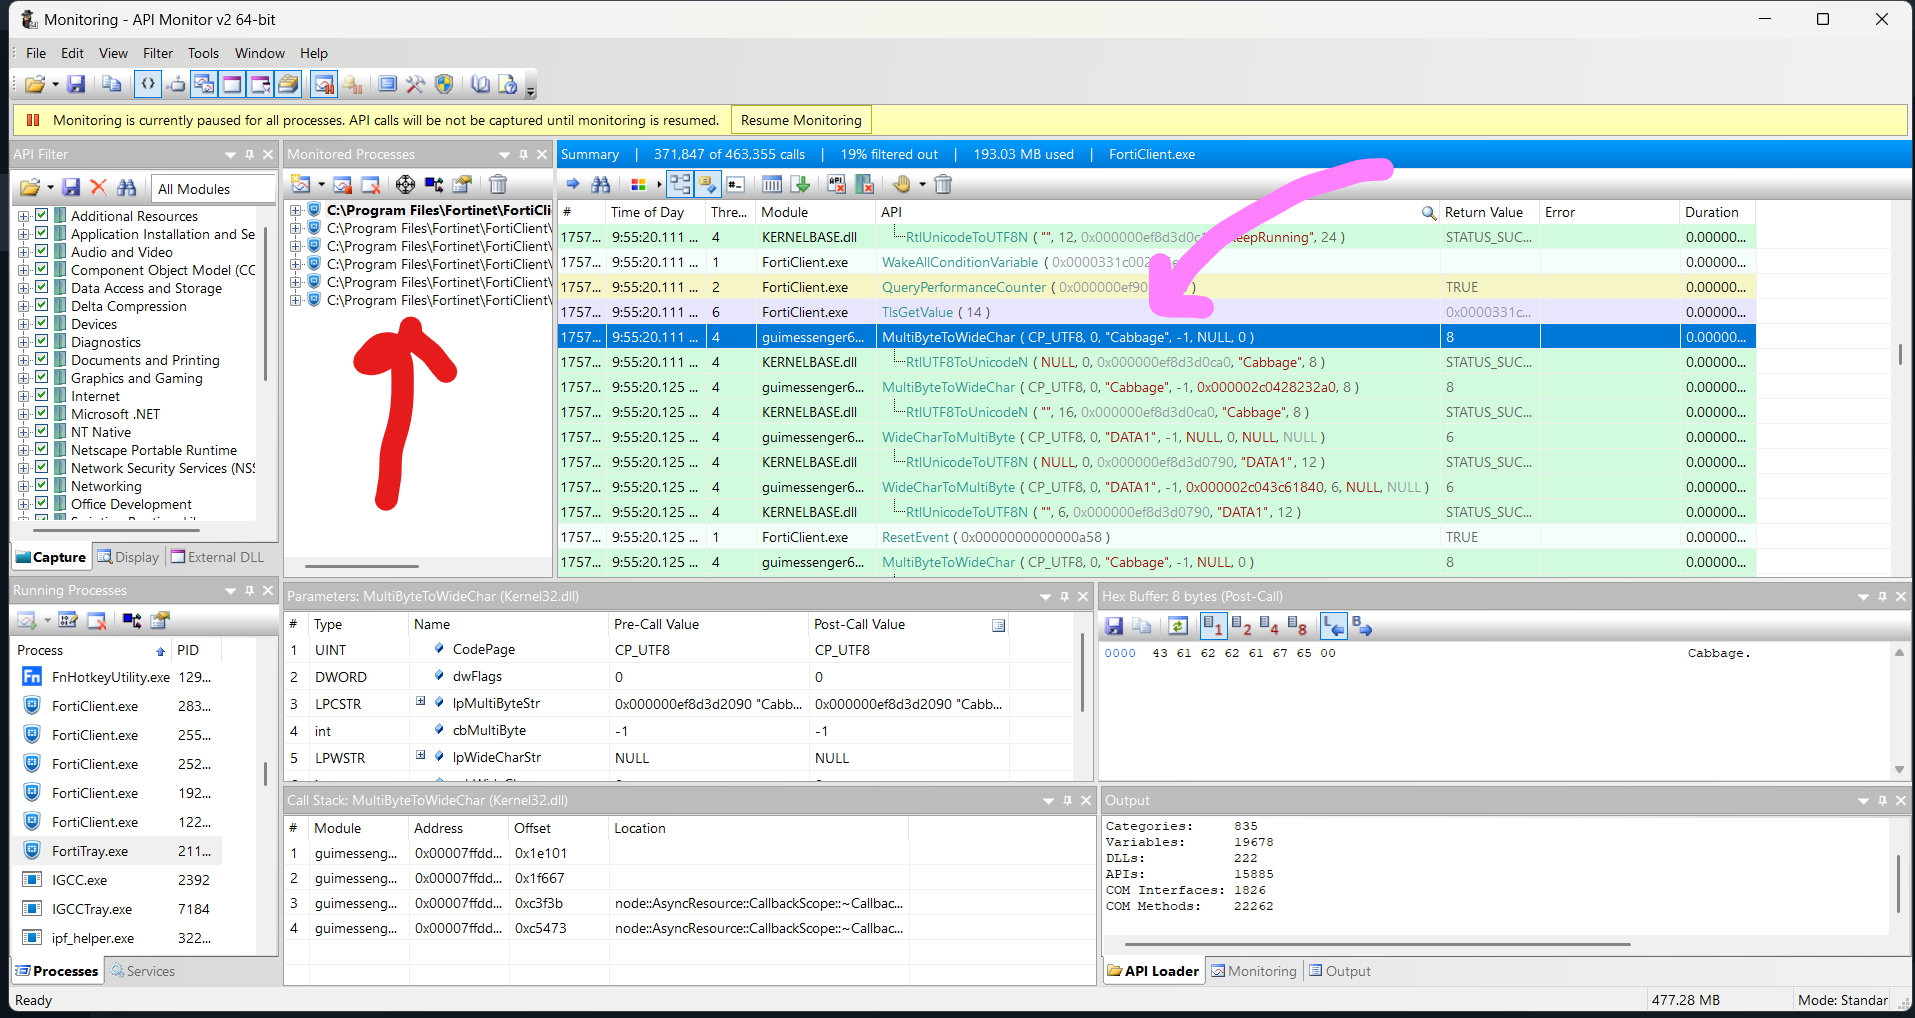Open the API Filter panel options arrow
The width and height of the screenshot is (1915, 1018).
231,155
